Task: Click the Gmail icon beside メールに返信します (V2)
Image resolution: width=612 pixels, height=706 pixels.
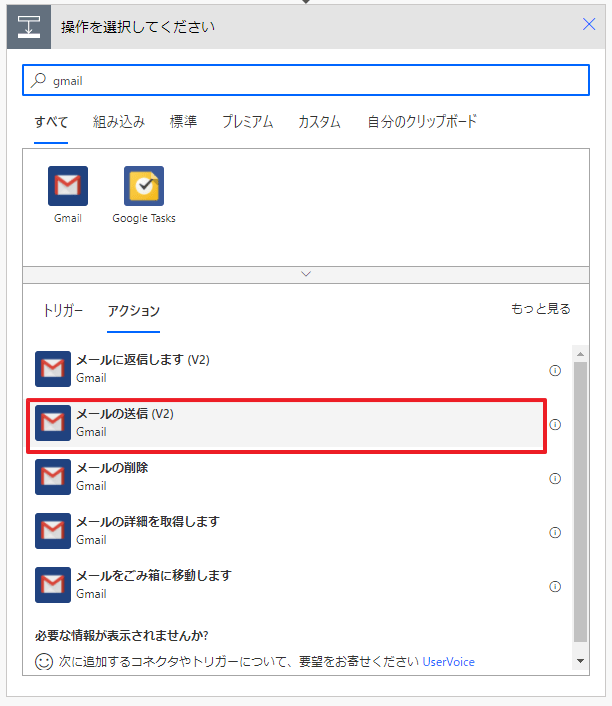Action: pos(53,369)
